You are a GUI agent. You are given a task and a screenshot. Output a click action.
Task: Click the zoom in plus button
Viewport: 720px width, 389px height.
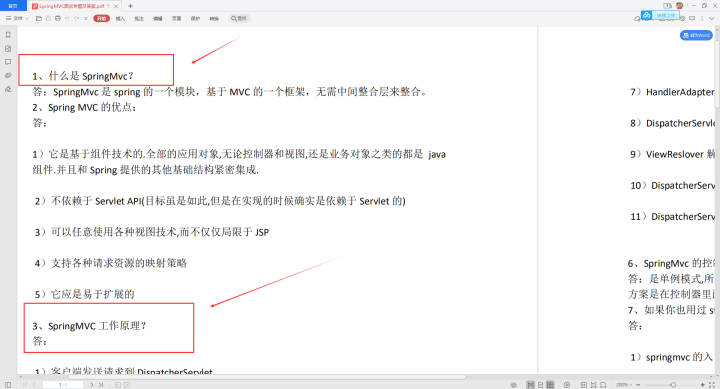[x=703, y=385]
